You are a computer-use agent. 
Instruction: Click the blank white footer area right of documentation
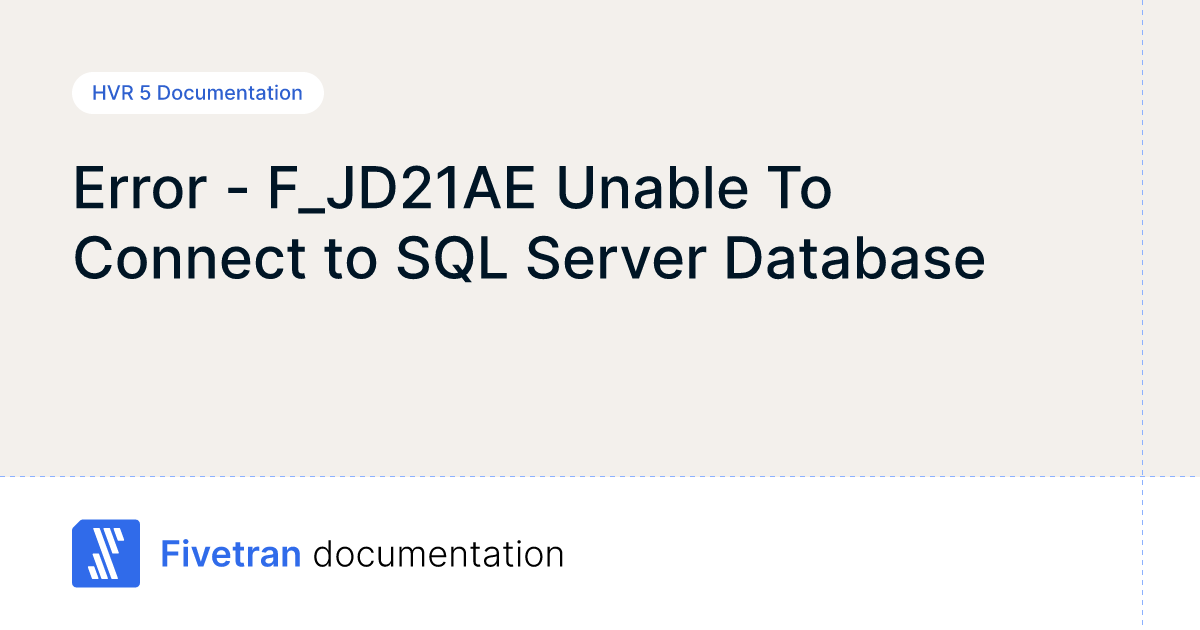(850, 554)
